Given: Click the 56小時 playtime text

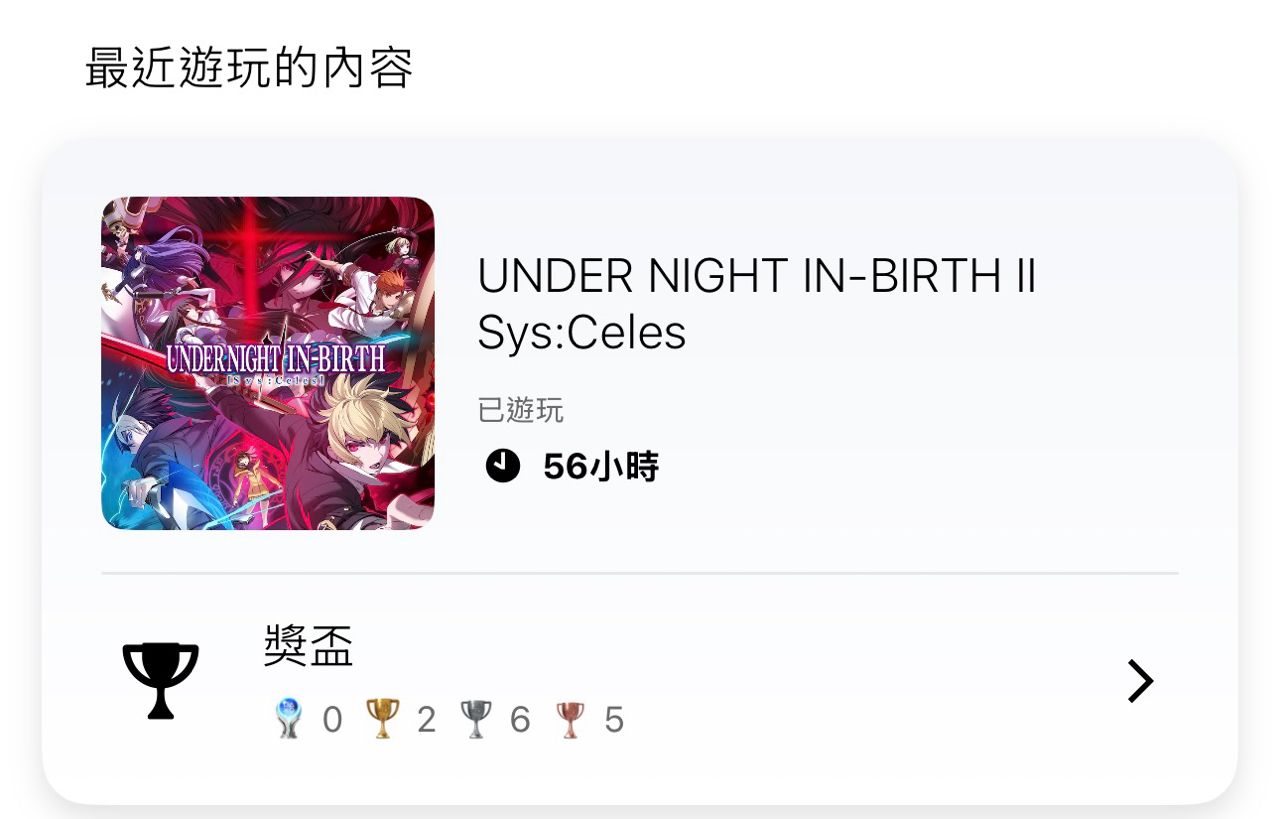Looking at the screenshot, I should pos(601,466).
